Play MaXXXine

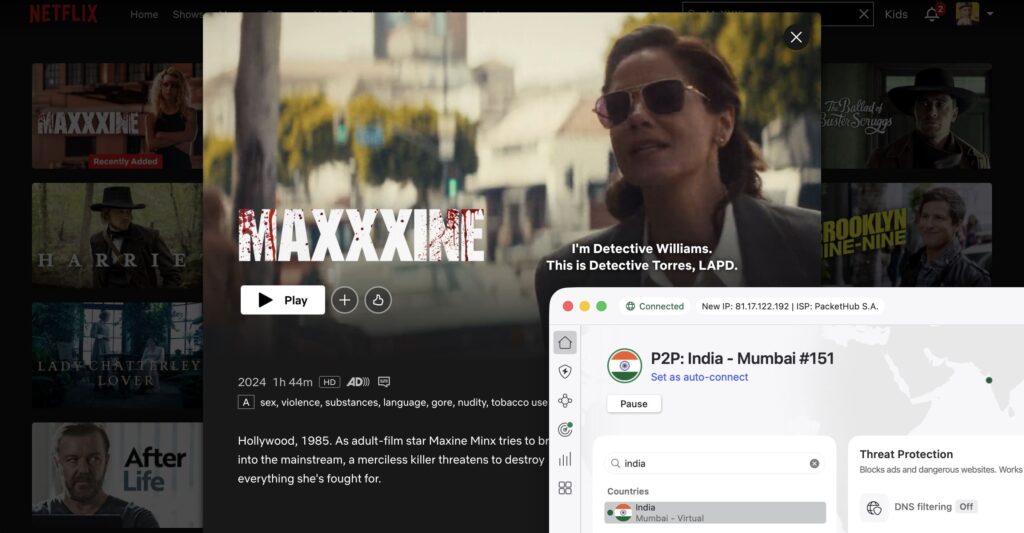coord(283,300)
